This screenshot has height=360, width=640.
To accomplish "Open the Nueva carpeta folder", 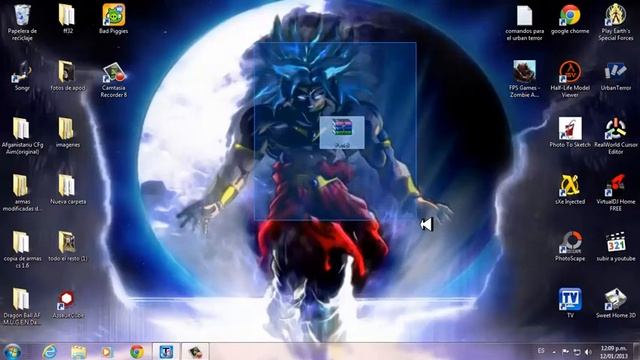I will 68,190.
